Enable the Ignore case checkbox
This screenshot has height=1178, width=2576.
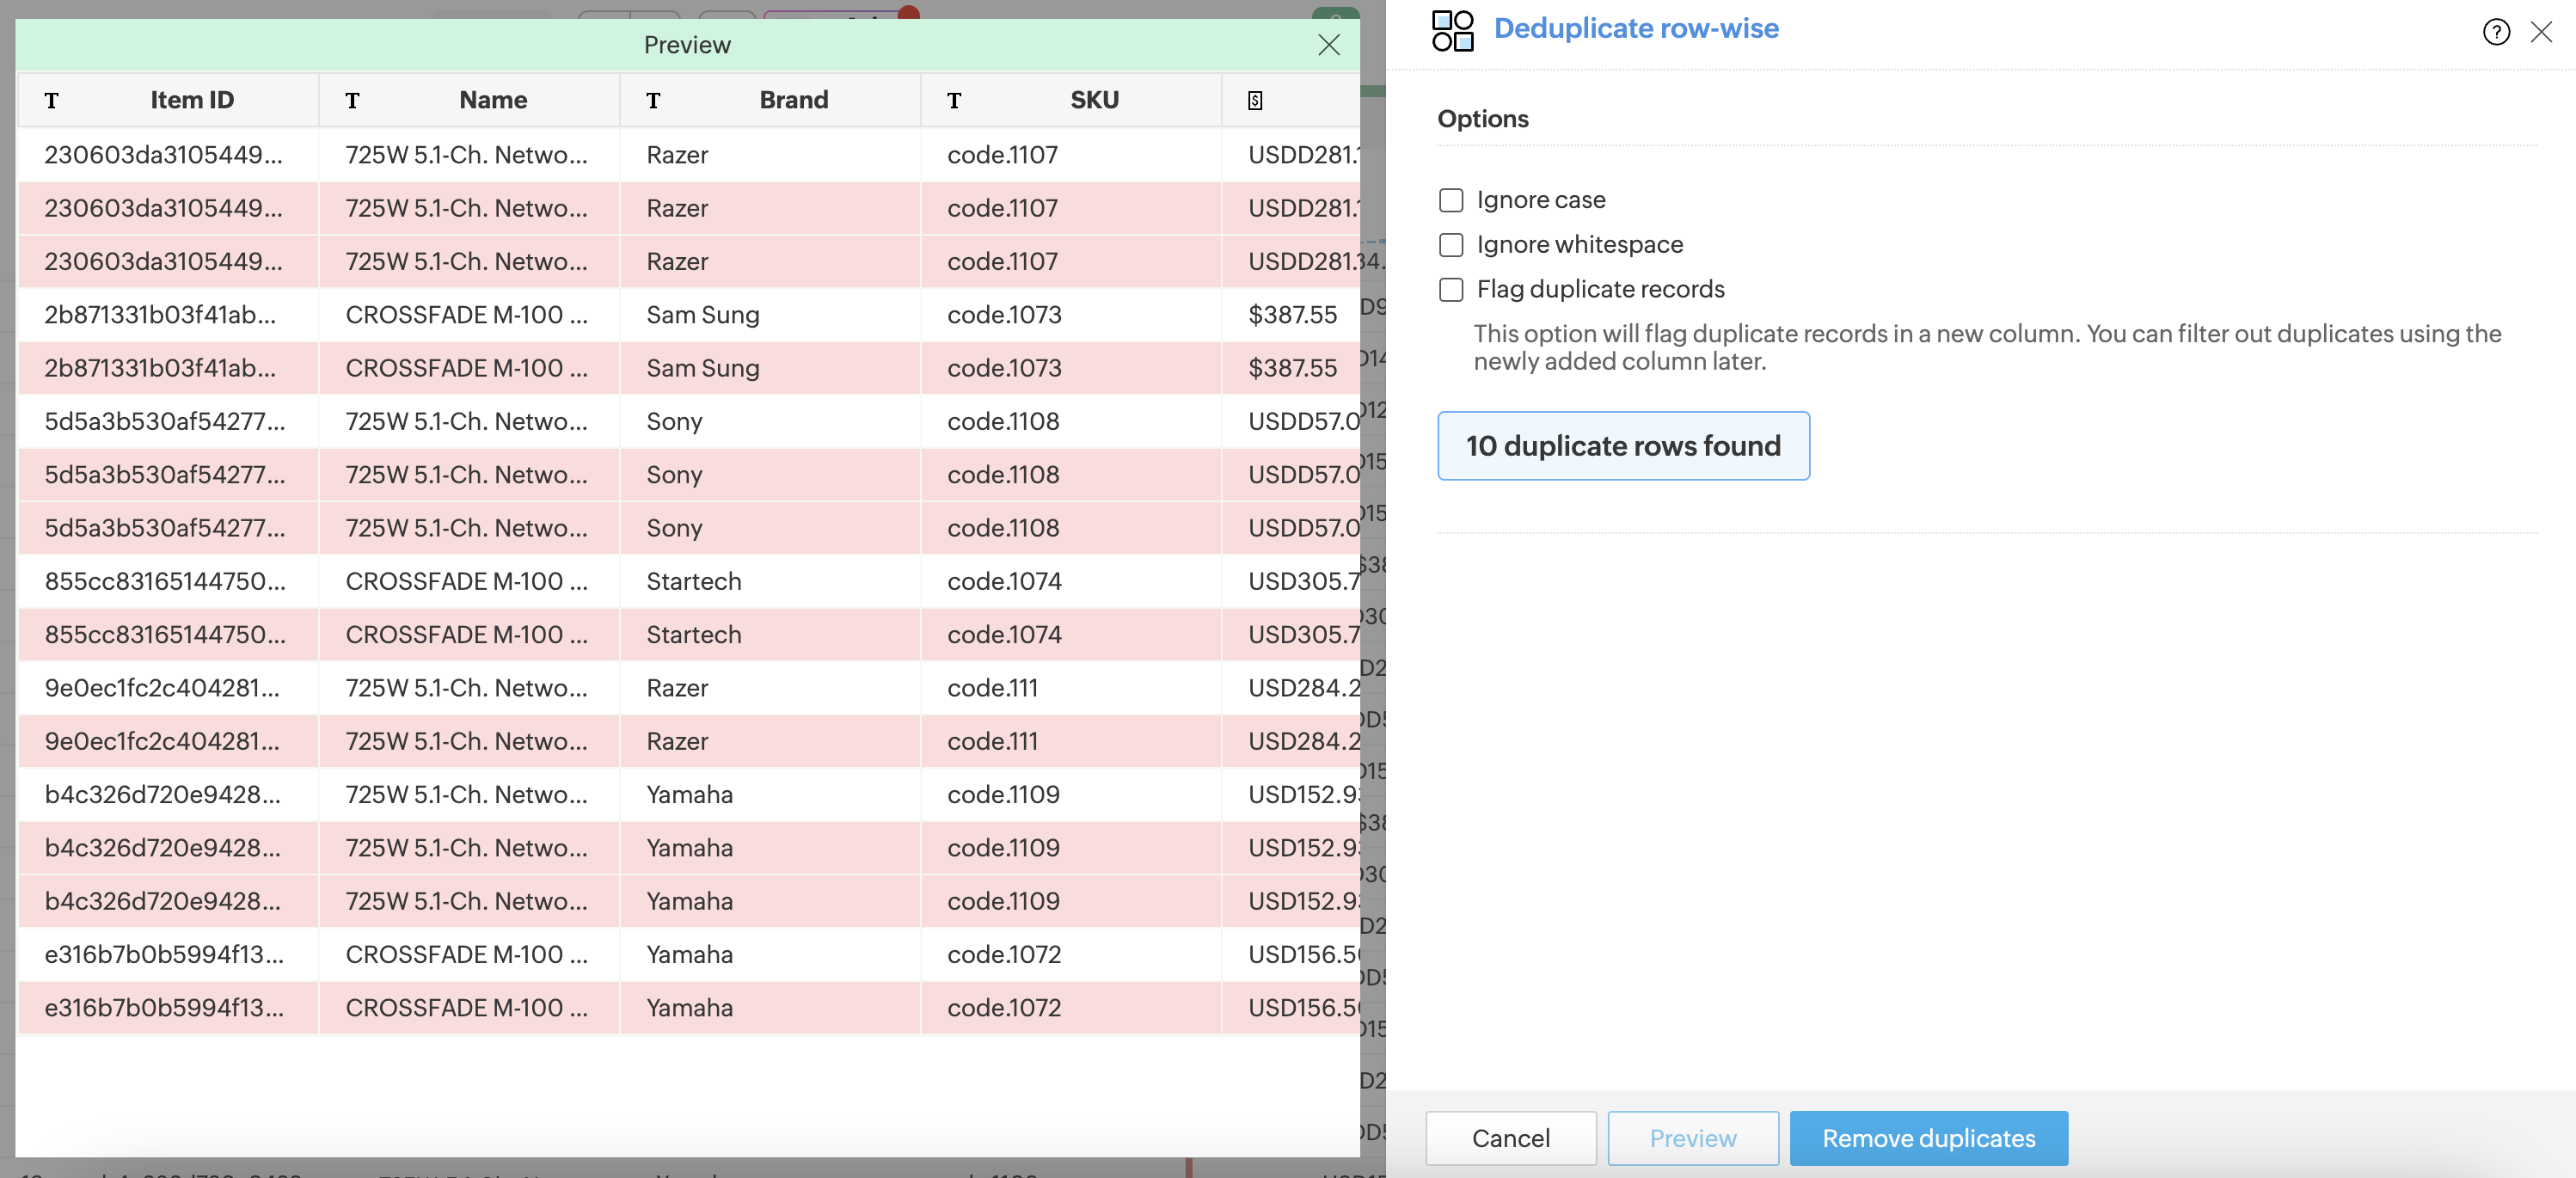point(1451,200)
